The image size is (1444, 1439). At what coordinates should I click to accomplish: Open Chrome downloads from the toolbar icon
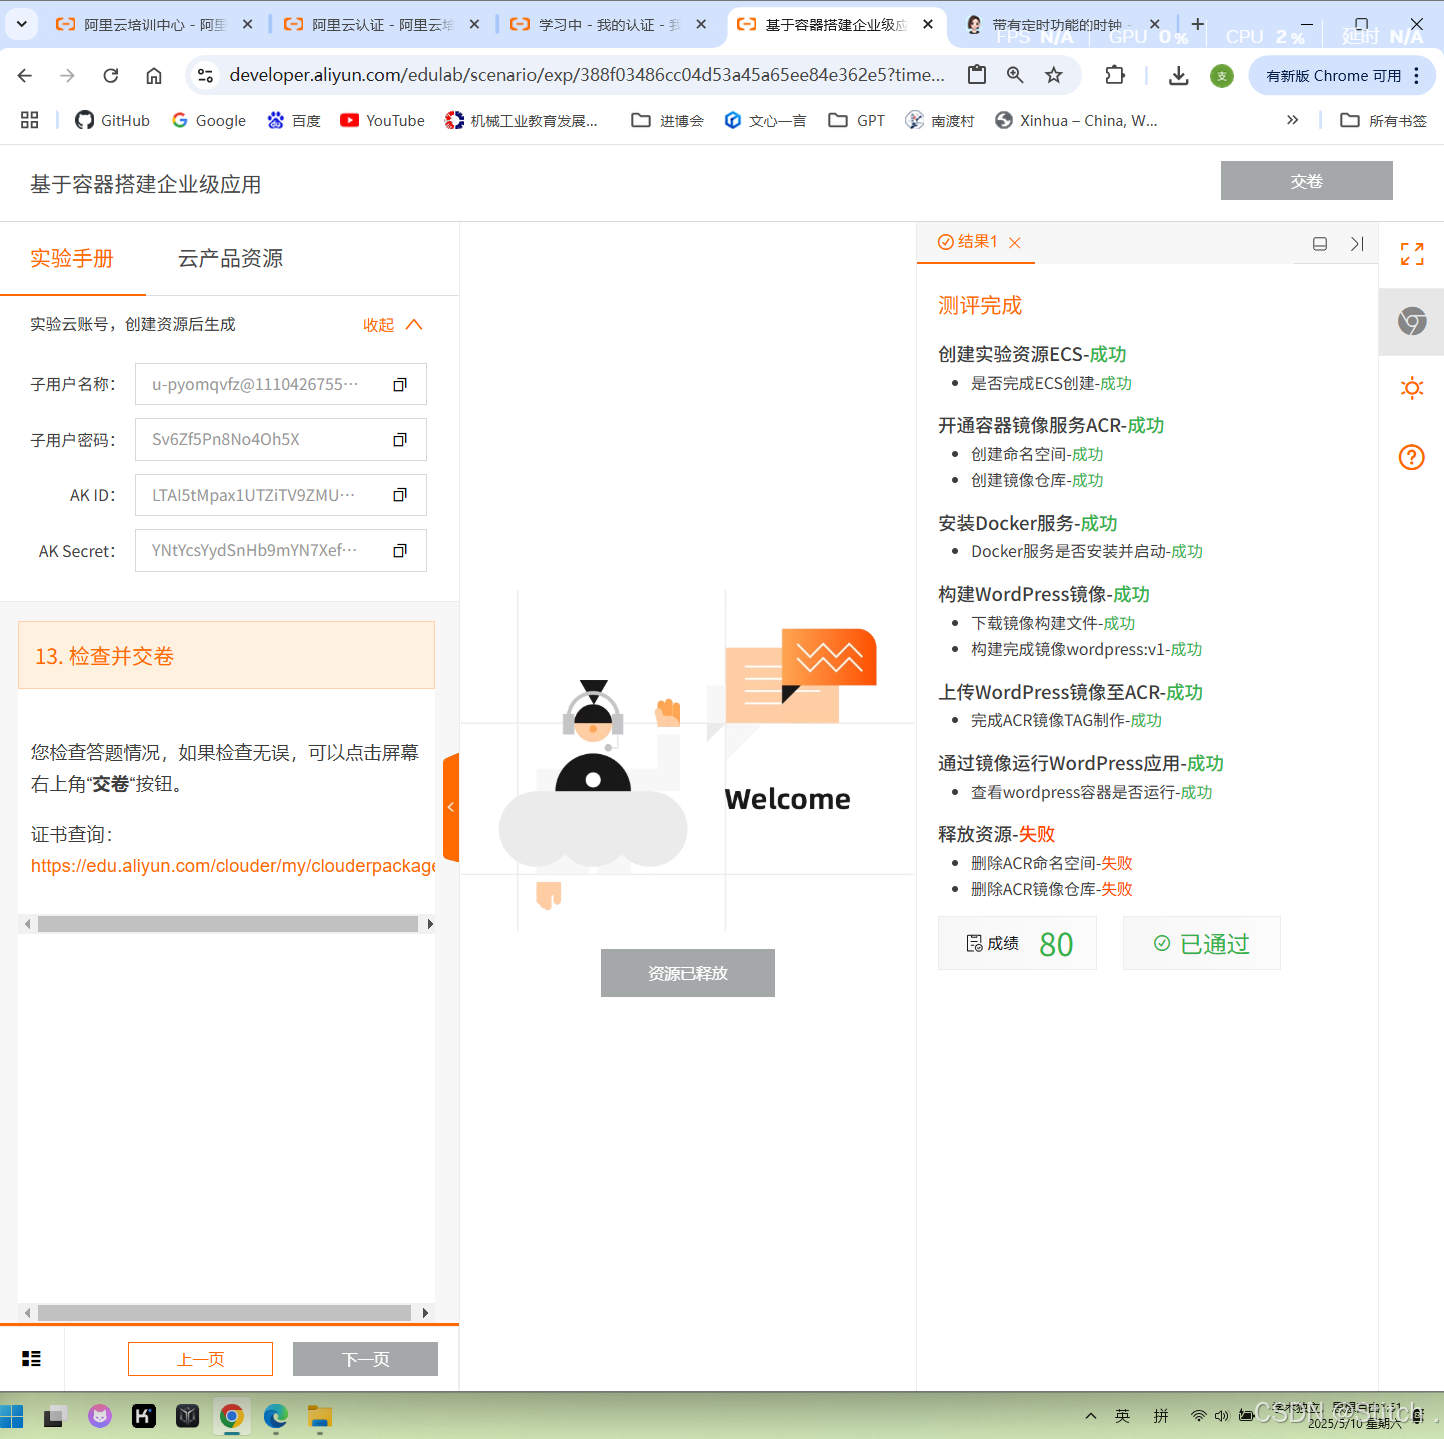(1179, 75)
